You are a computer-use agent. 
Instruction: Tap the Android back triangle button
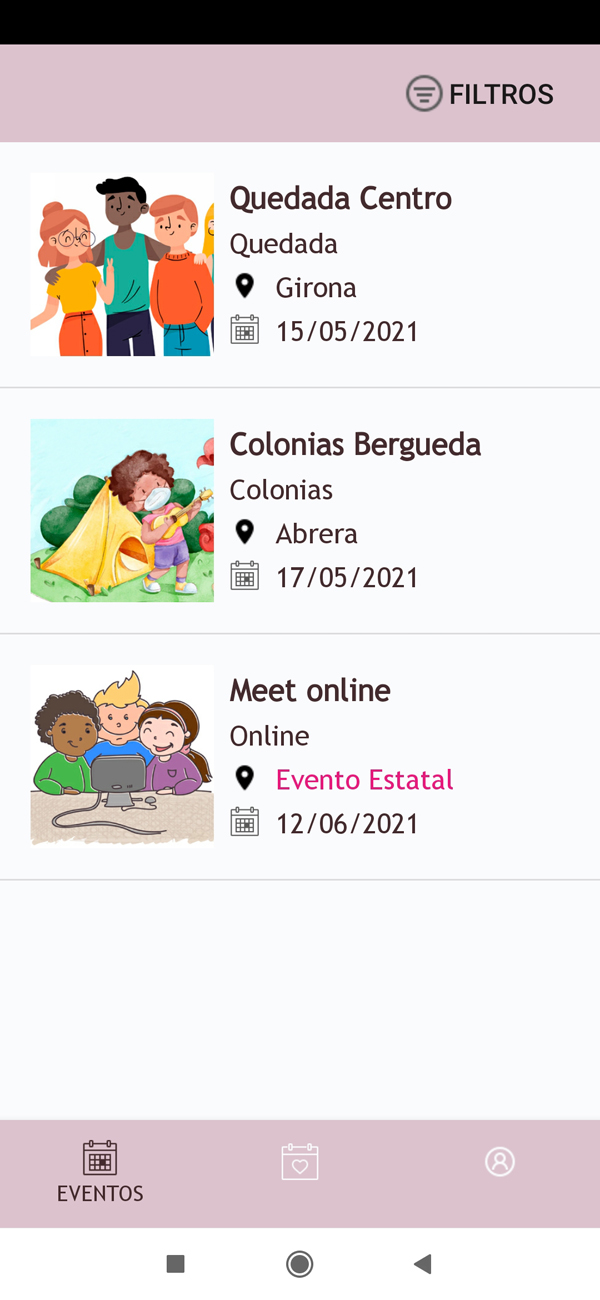(x=422, y=1264)
